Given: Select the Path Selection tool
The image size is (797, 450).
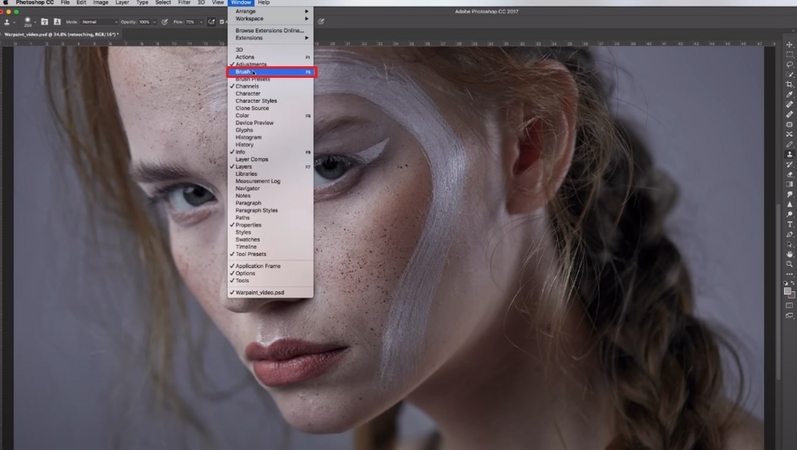Looking at the screenshot, I should tap(789, 245).
